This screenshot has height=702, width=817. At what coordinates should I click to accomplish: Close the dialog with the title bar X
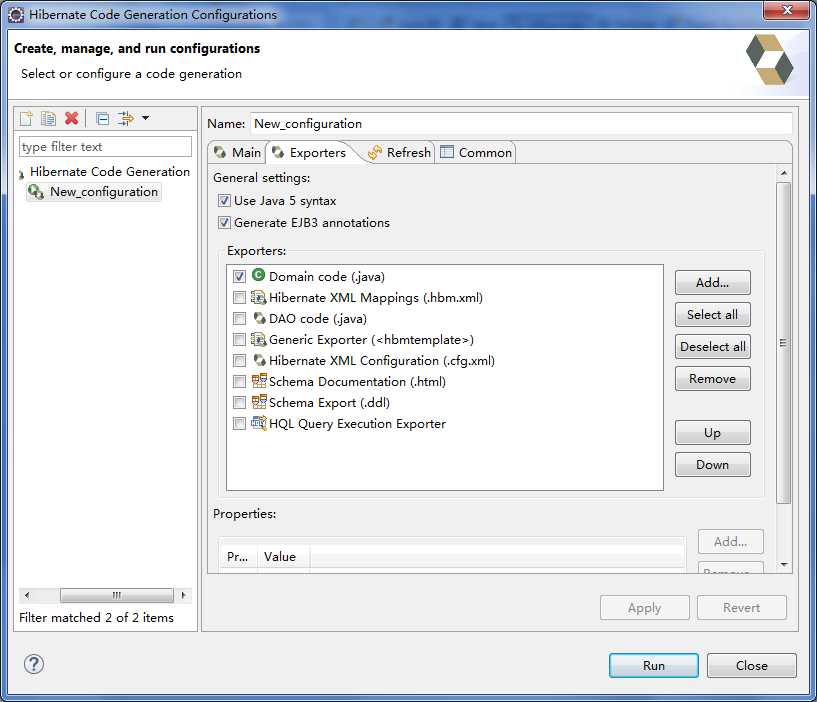[x=786, y=10]
